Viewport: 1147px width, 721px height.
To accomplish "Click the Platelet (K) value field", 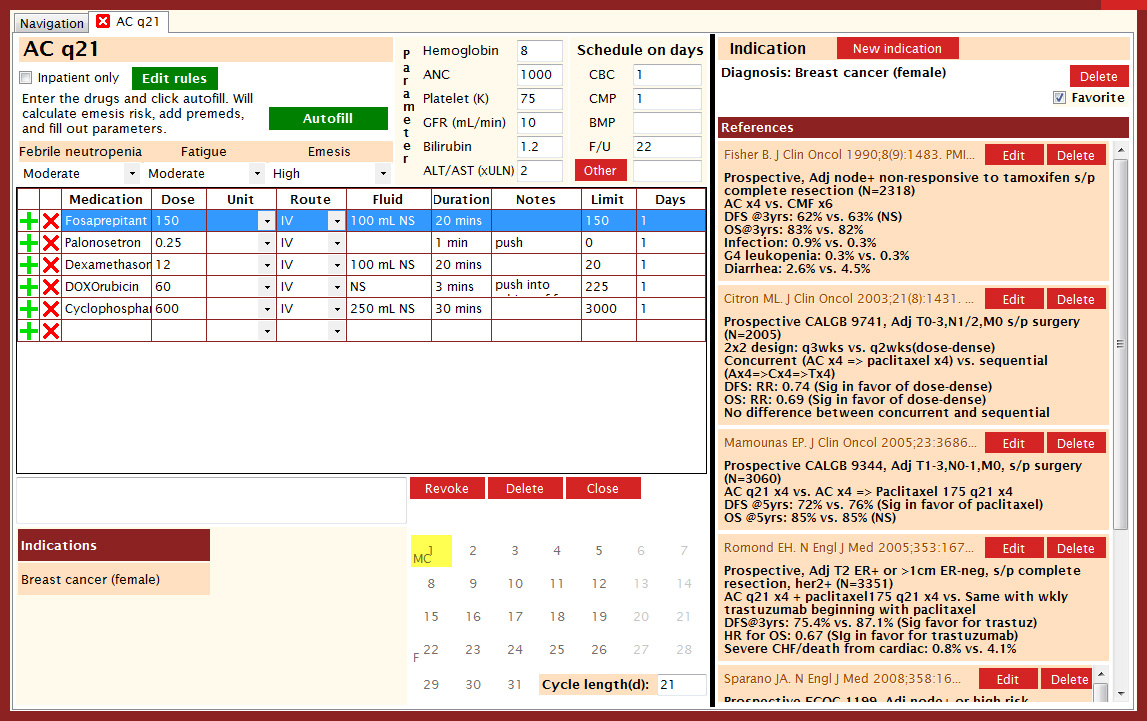I will coord(540,99).
